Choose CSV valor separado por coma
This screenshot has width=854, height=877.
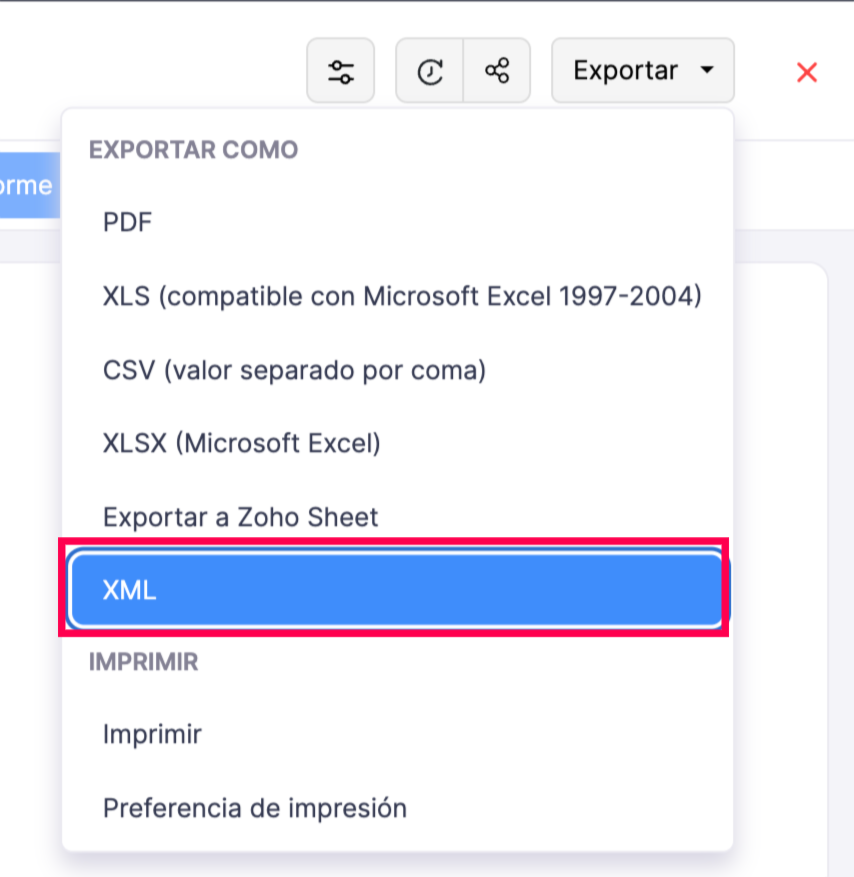pos(294,370)
